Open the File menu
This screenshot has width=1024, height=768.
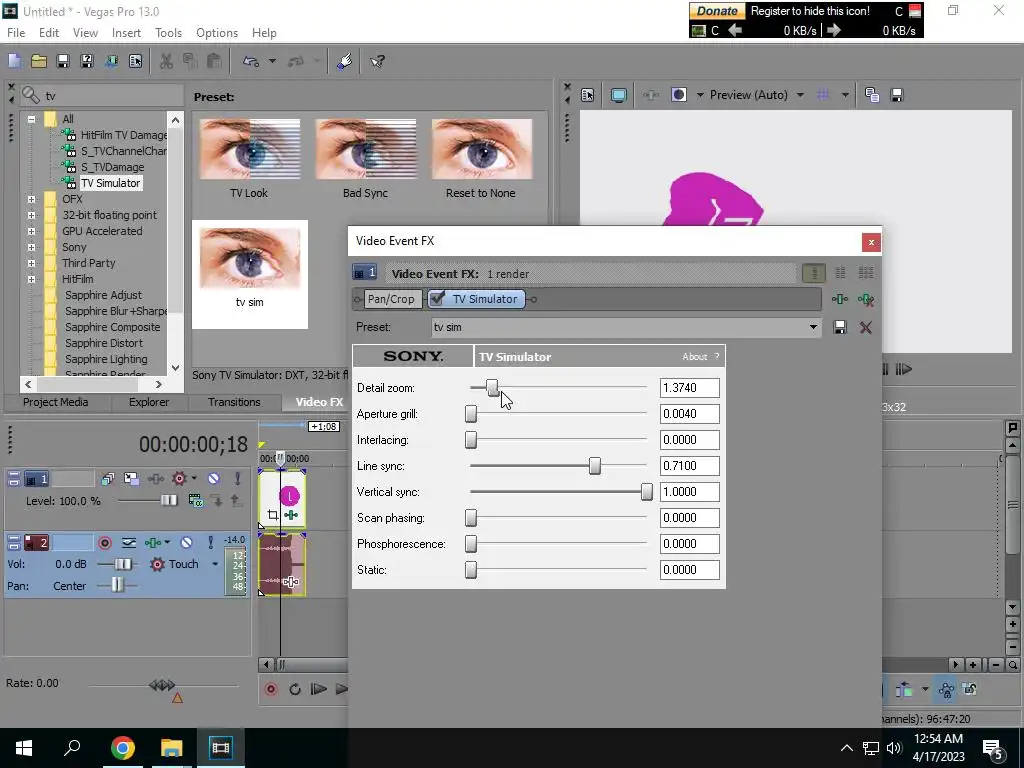[16, 33]
